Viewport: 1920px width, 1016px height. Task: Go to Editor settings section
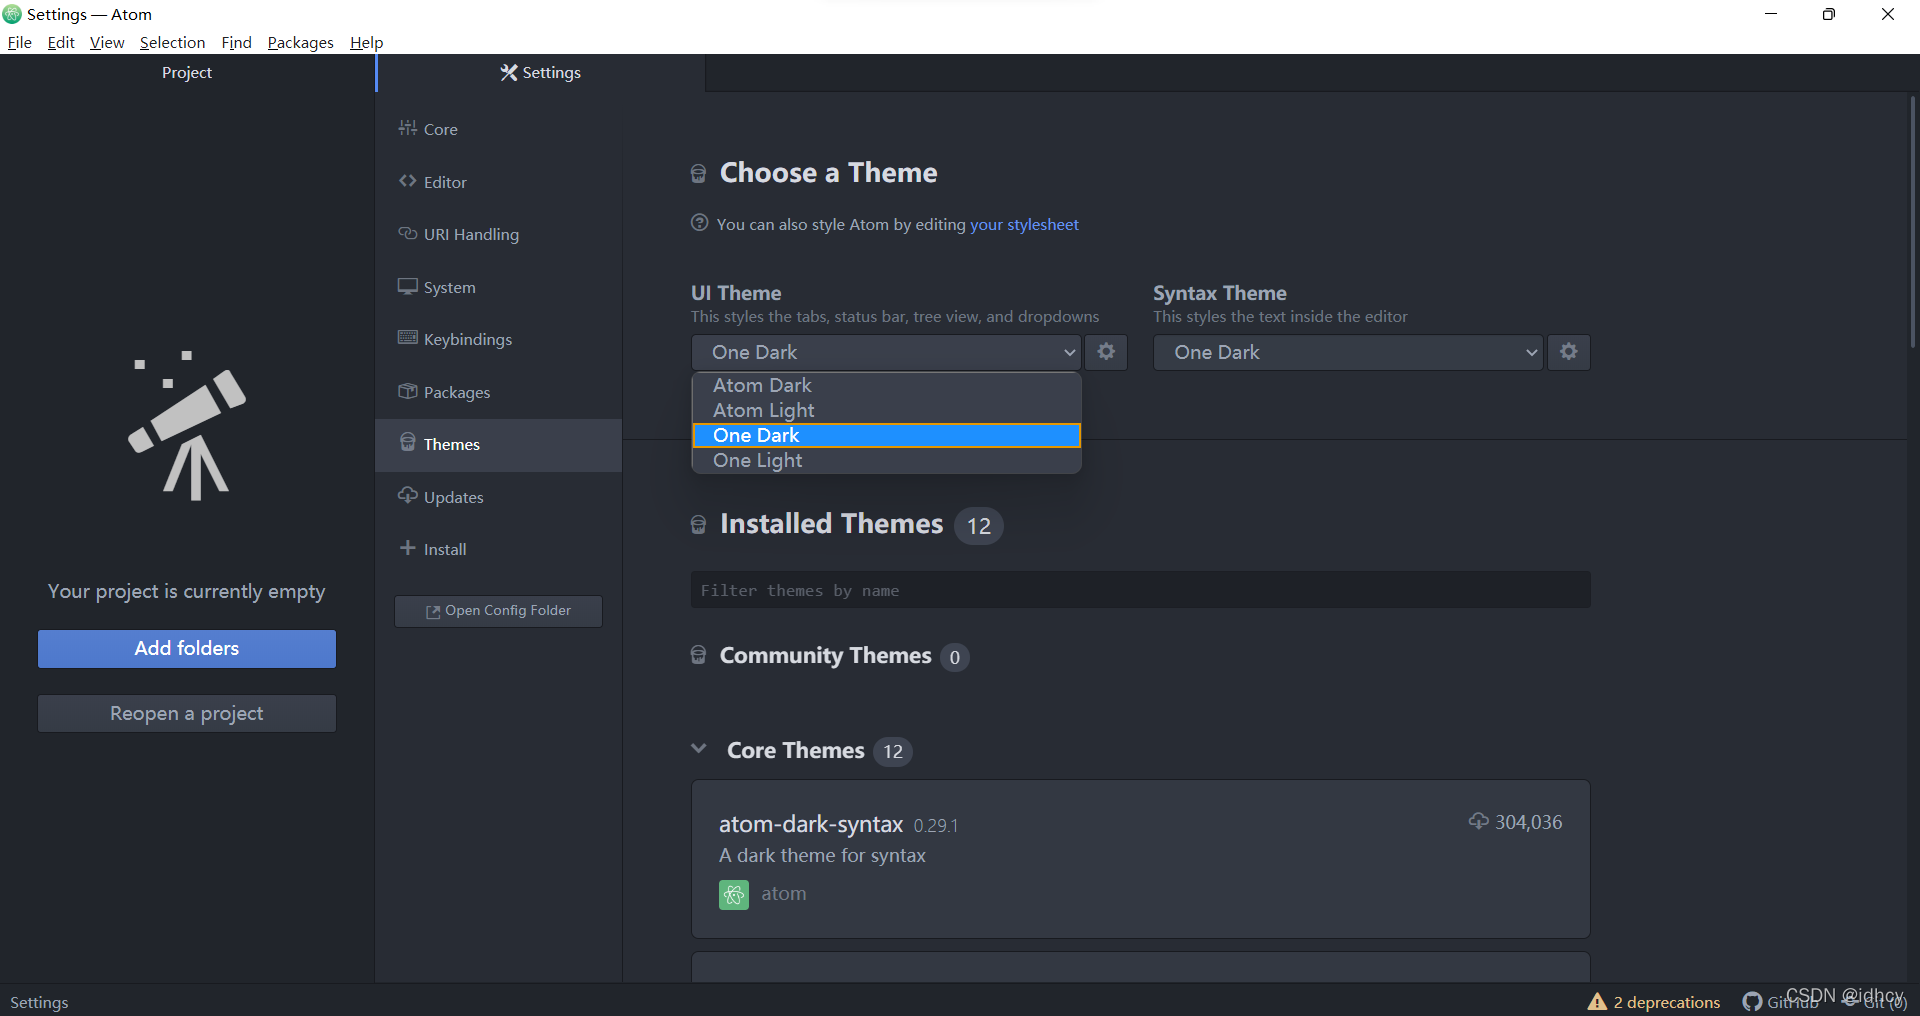498,182
